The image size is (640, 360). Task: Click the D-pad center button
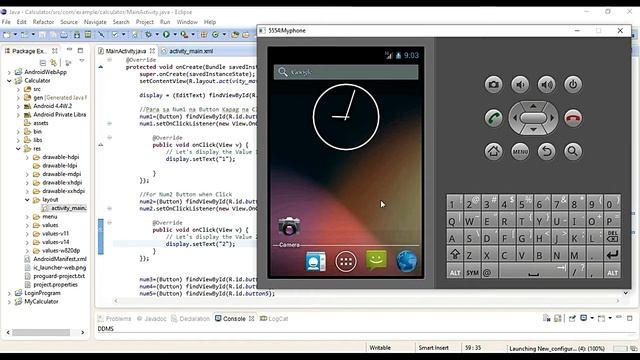[x=533, y=118]
